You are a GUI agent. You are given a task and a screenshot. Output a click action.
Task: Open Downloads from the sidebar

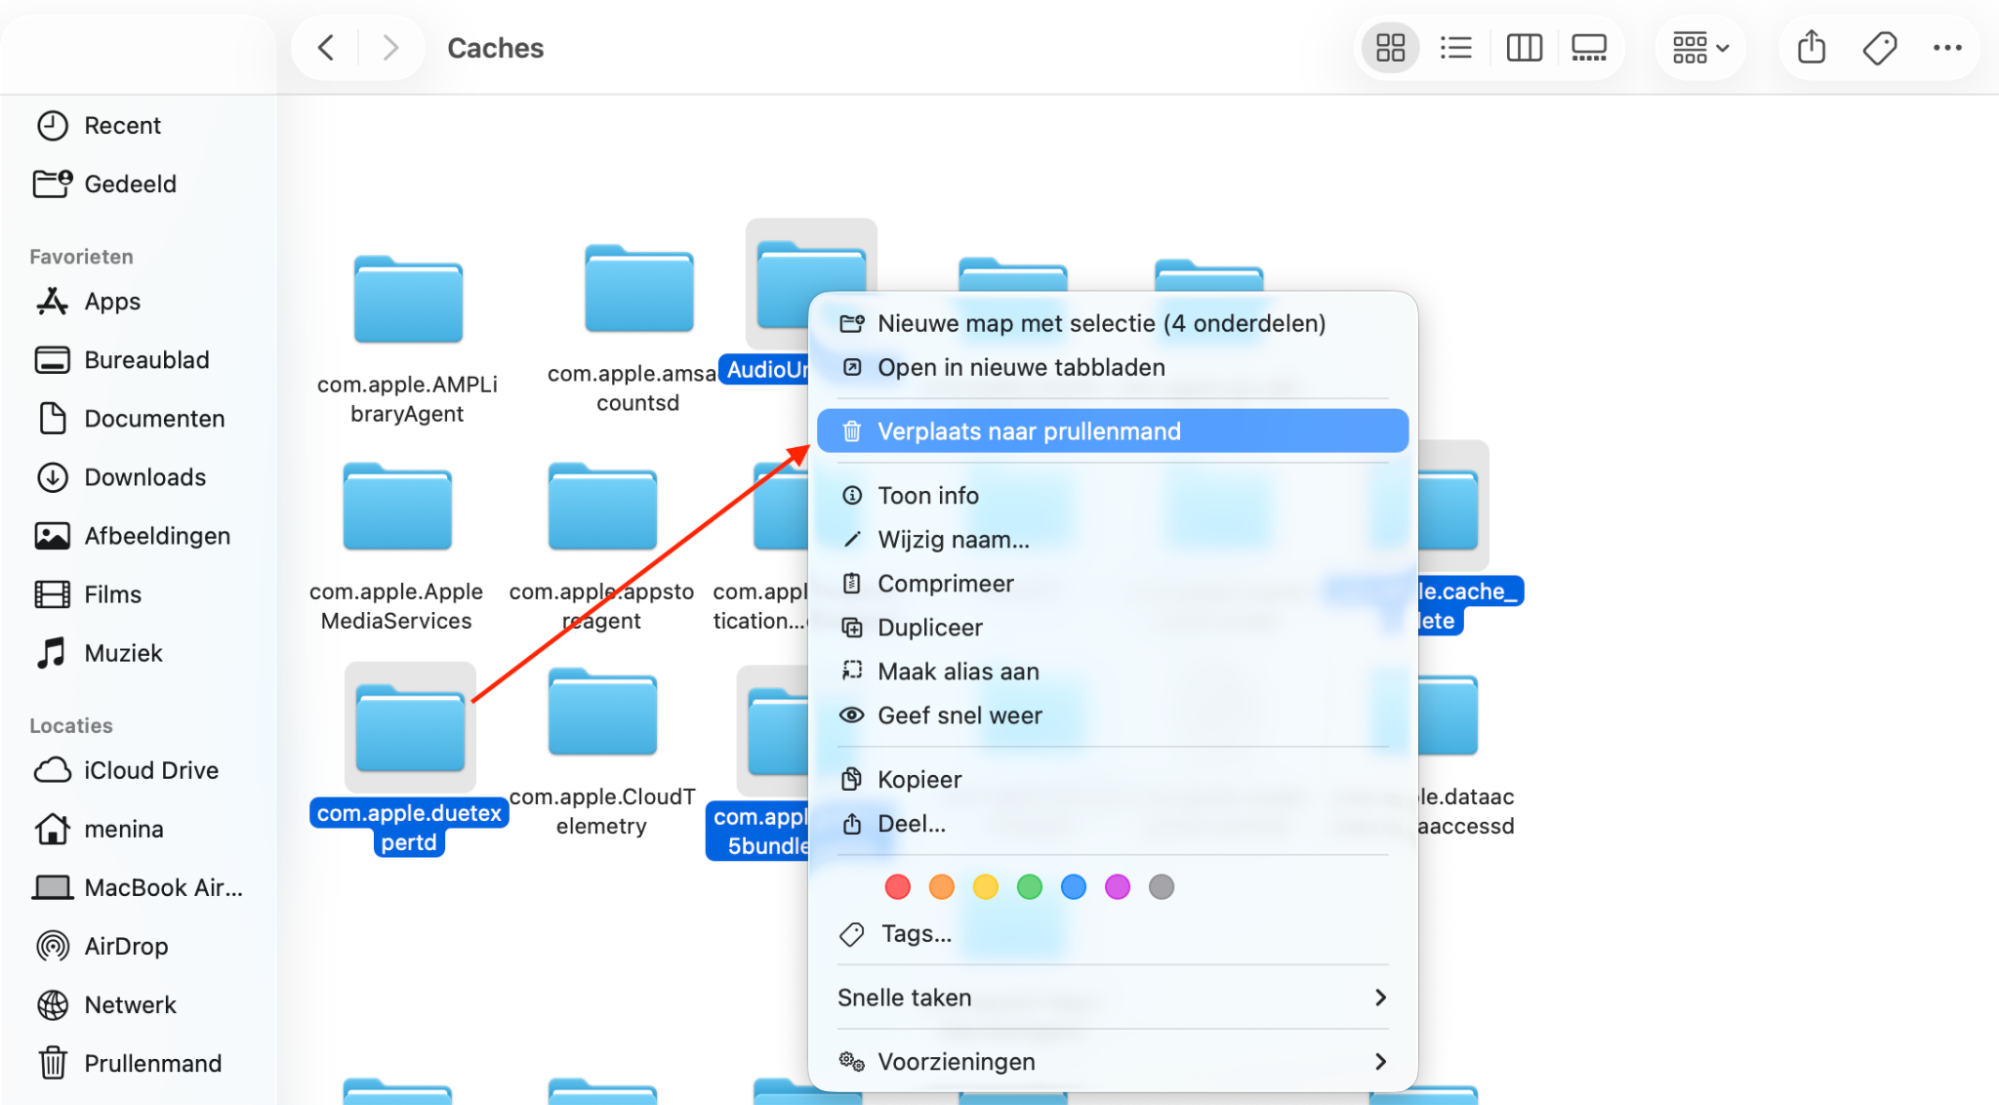[146, 477]
